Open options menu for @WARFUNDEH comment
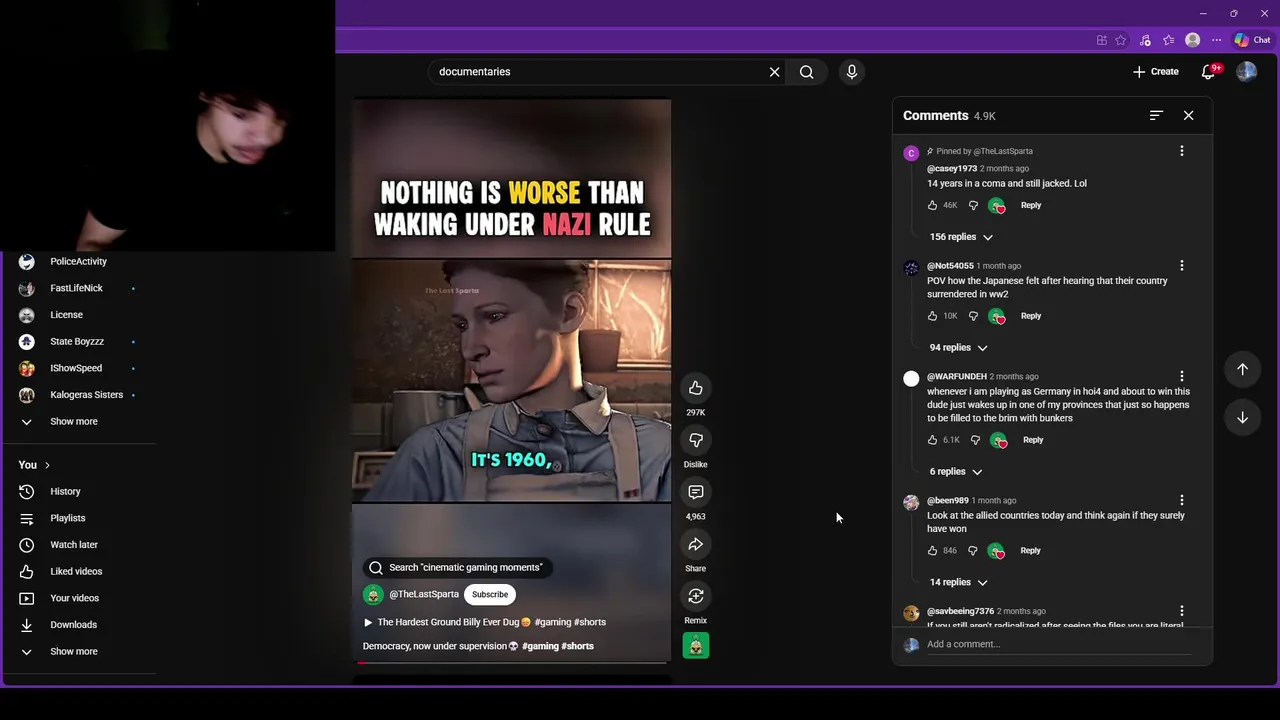This screenshot has width=1280, height=720. tap(1182, 377)
